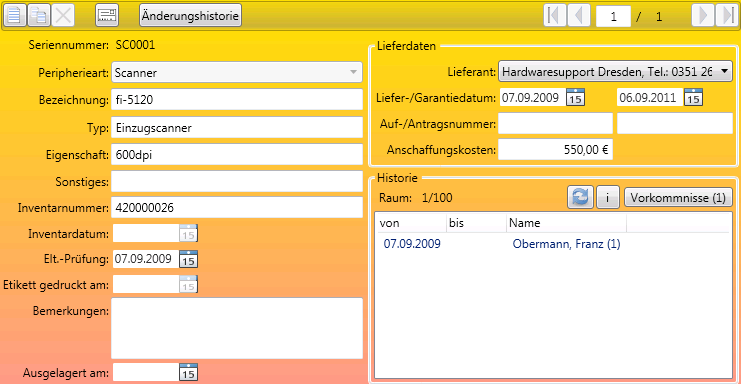Click the Anschaffungskosten field 550,00 €

[x=556, y=149]
